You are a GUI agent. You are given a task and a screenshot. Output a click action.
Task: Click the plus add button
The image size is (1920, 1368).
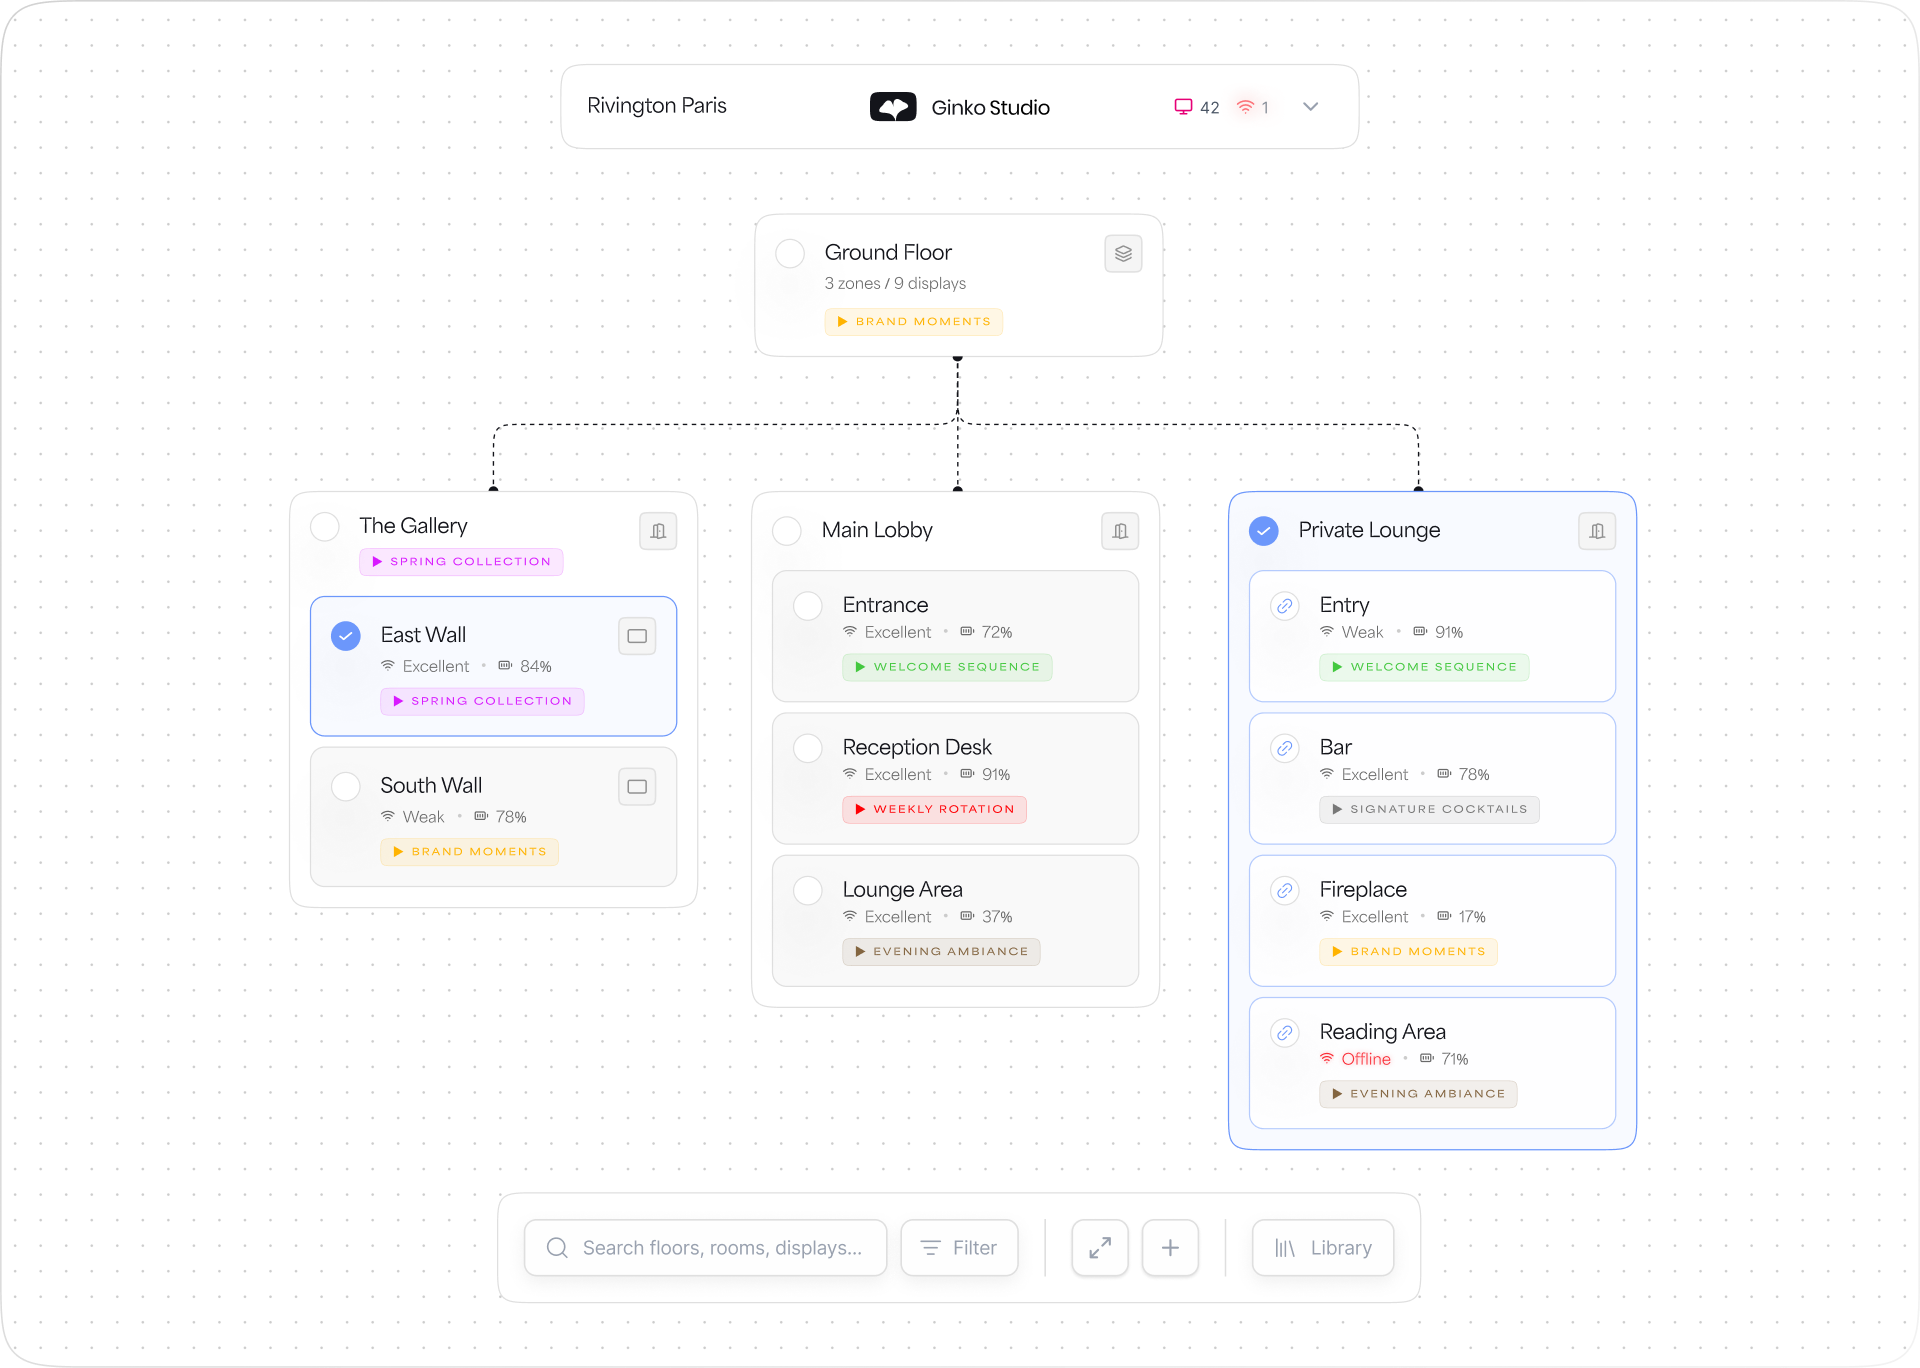click(x=1170, y=1248)
